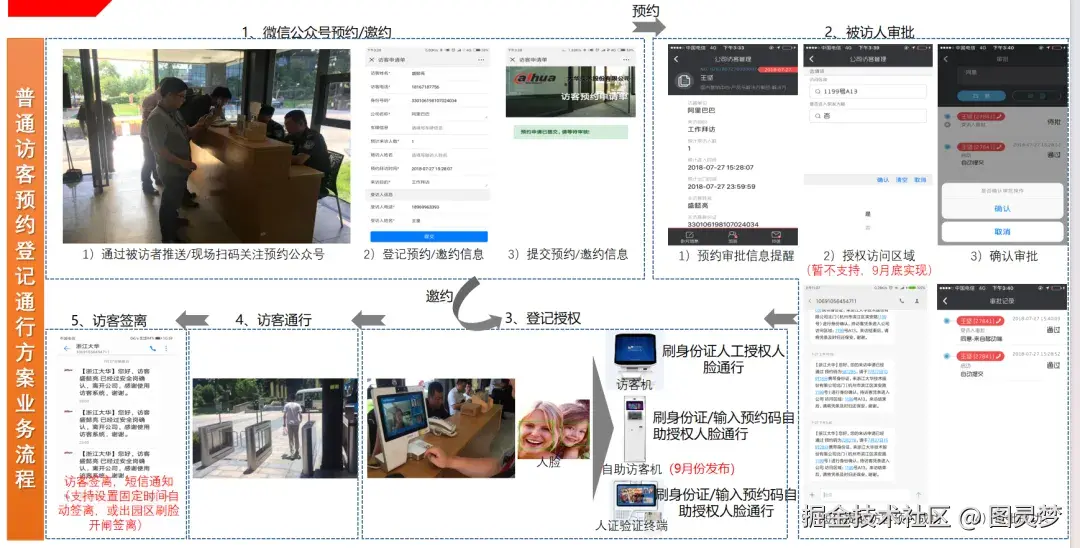The height and width of the screenshot is (548, 1080).
Task: Click the search field containing 否
Action: (868, 116)
